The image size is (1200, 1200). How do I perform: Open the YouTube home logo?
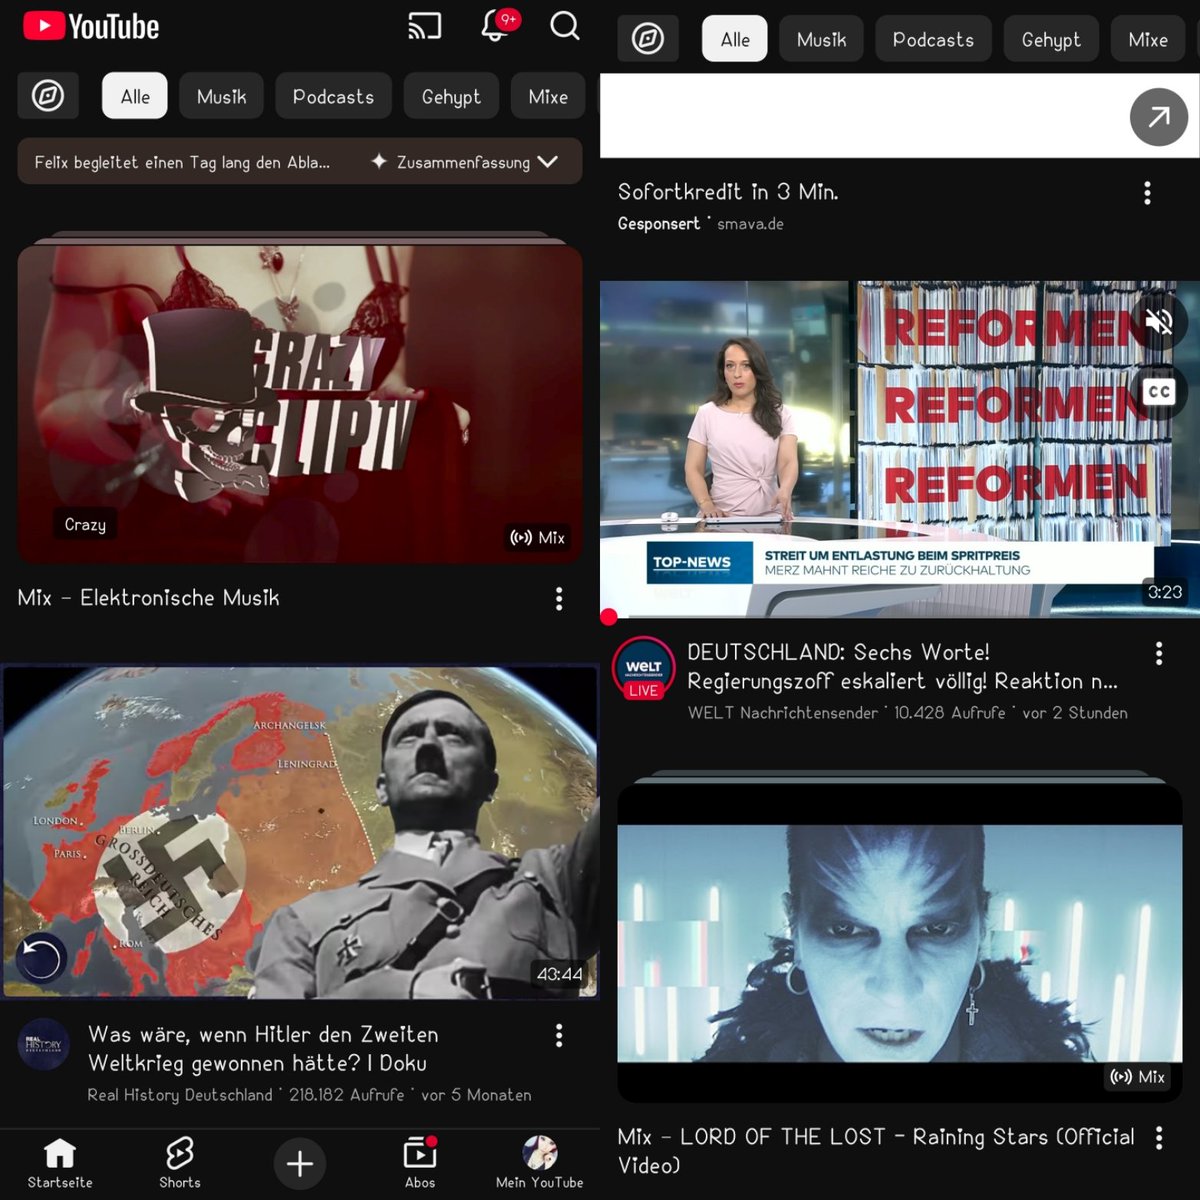pyautogui.click(x=91, y=26)
